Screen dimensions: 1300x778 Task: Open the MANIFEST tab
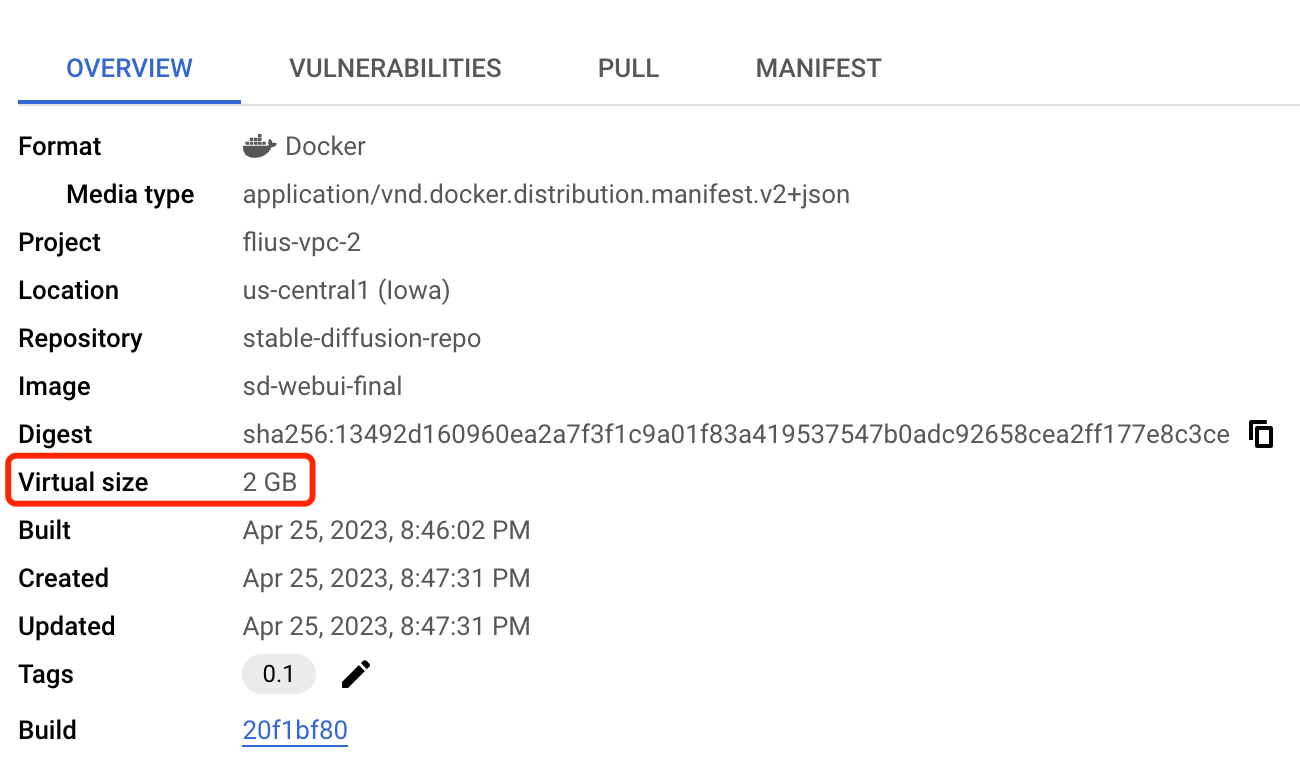[x=818, y=67]
